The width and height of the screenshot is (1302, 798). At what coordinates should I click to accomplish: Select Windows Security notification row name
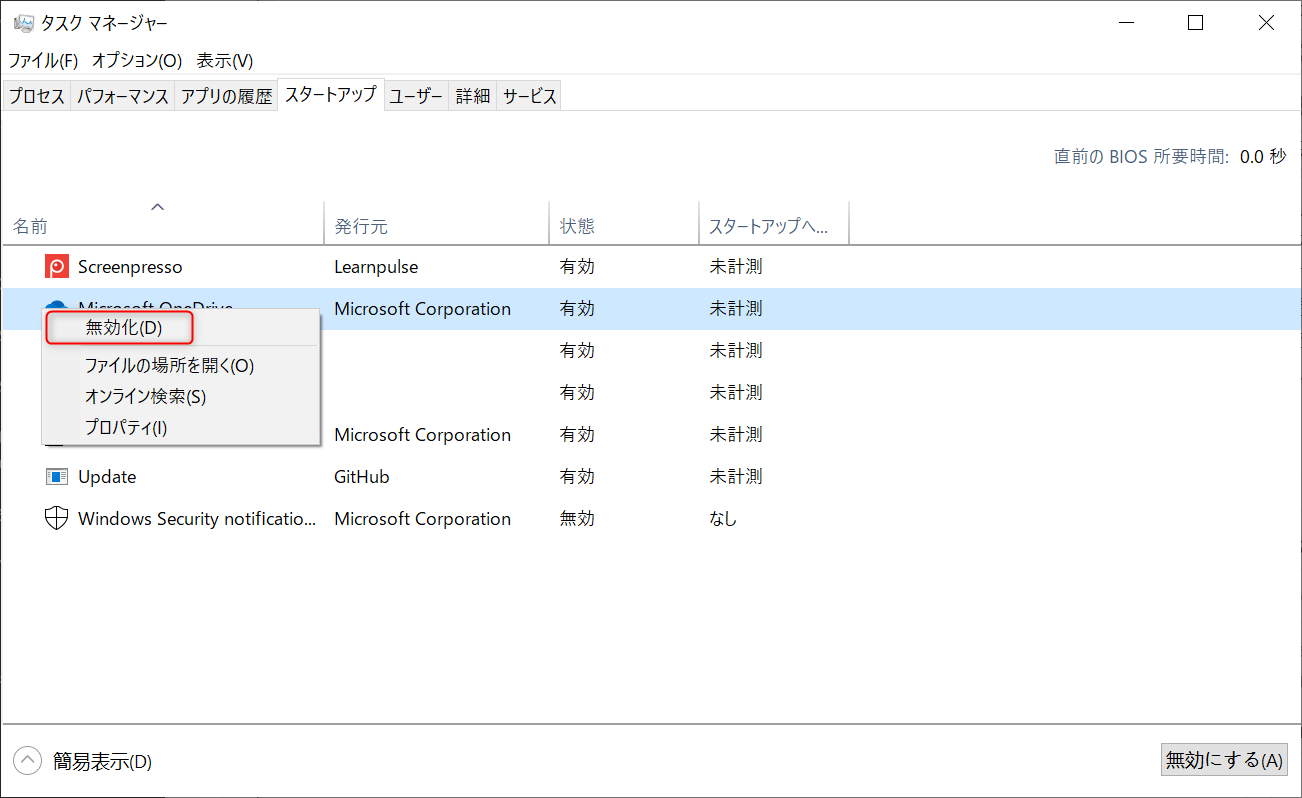point(197,519)
